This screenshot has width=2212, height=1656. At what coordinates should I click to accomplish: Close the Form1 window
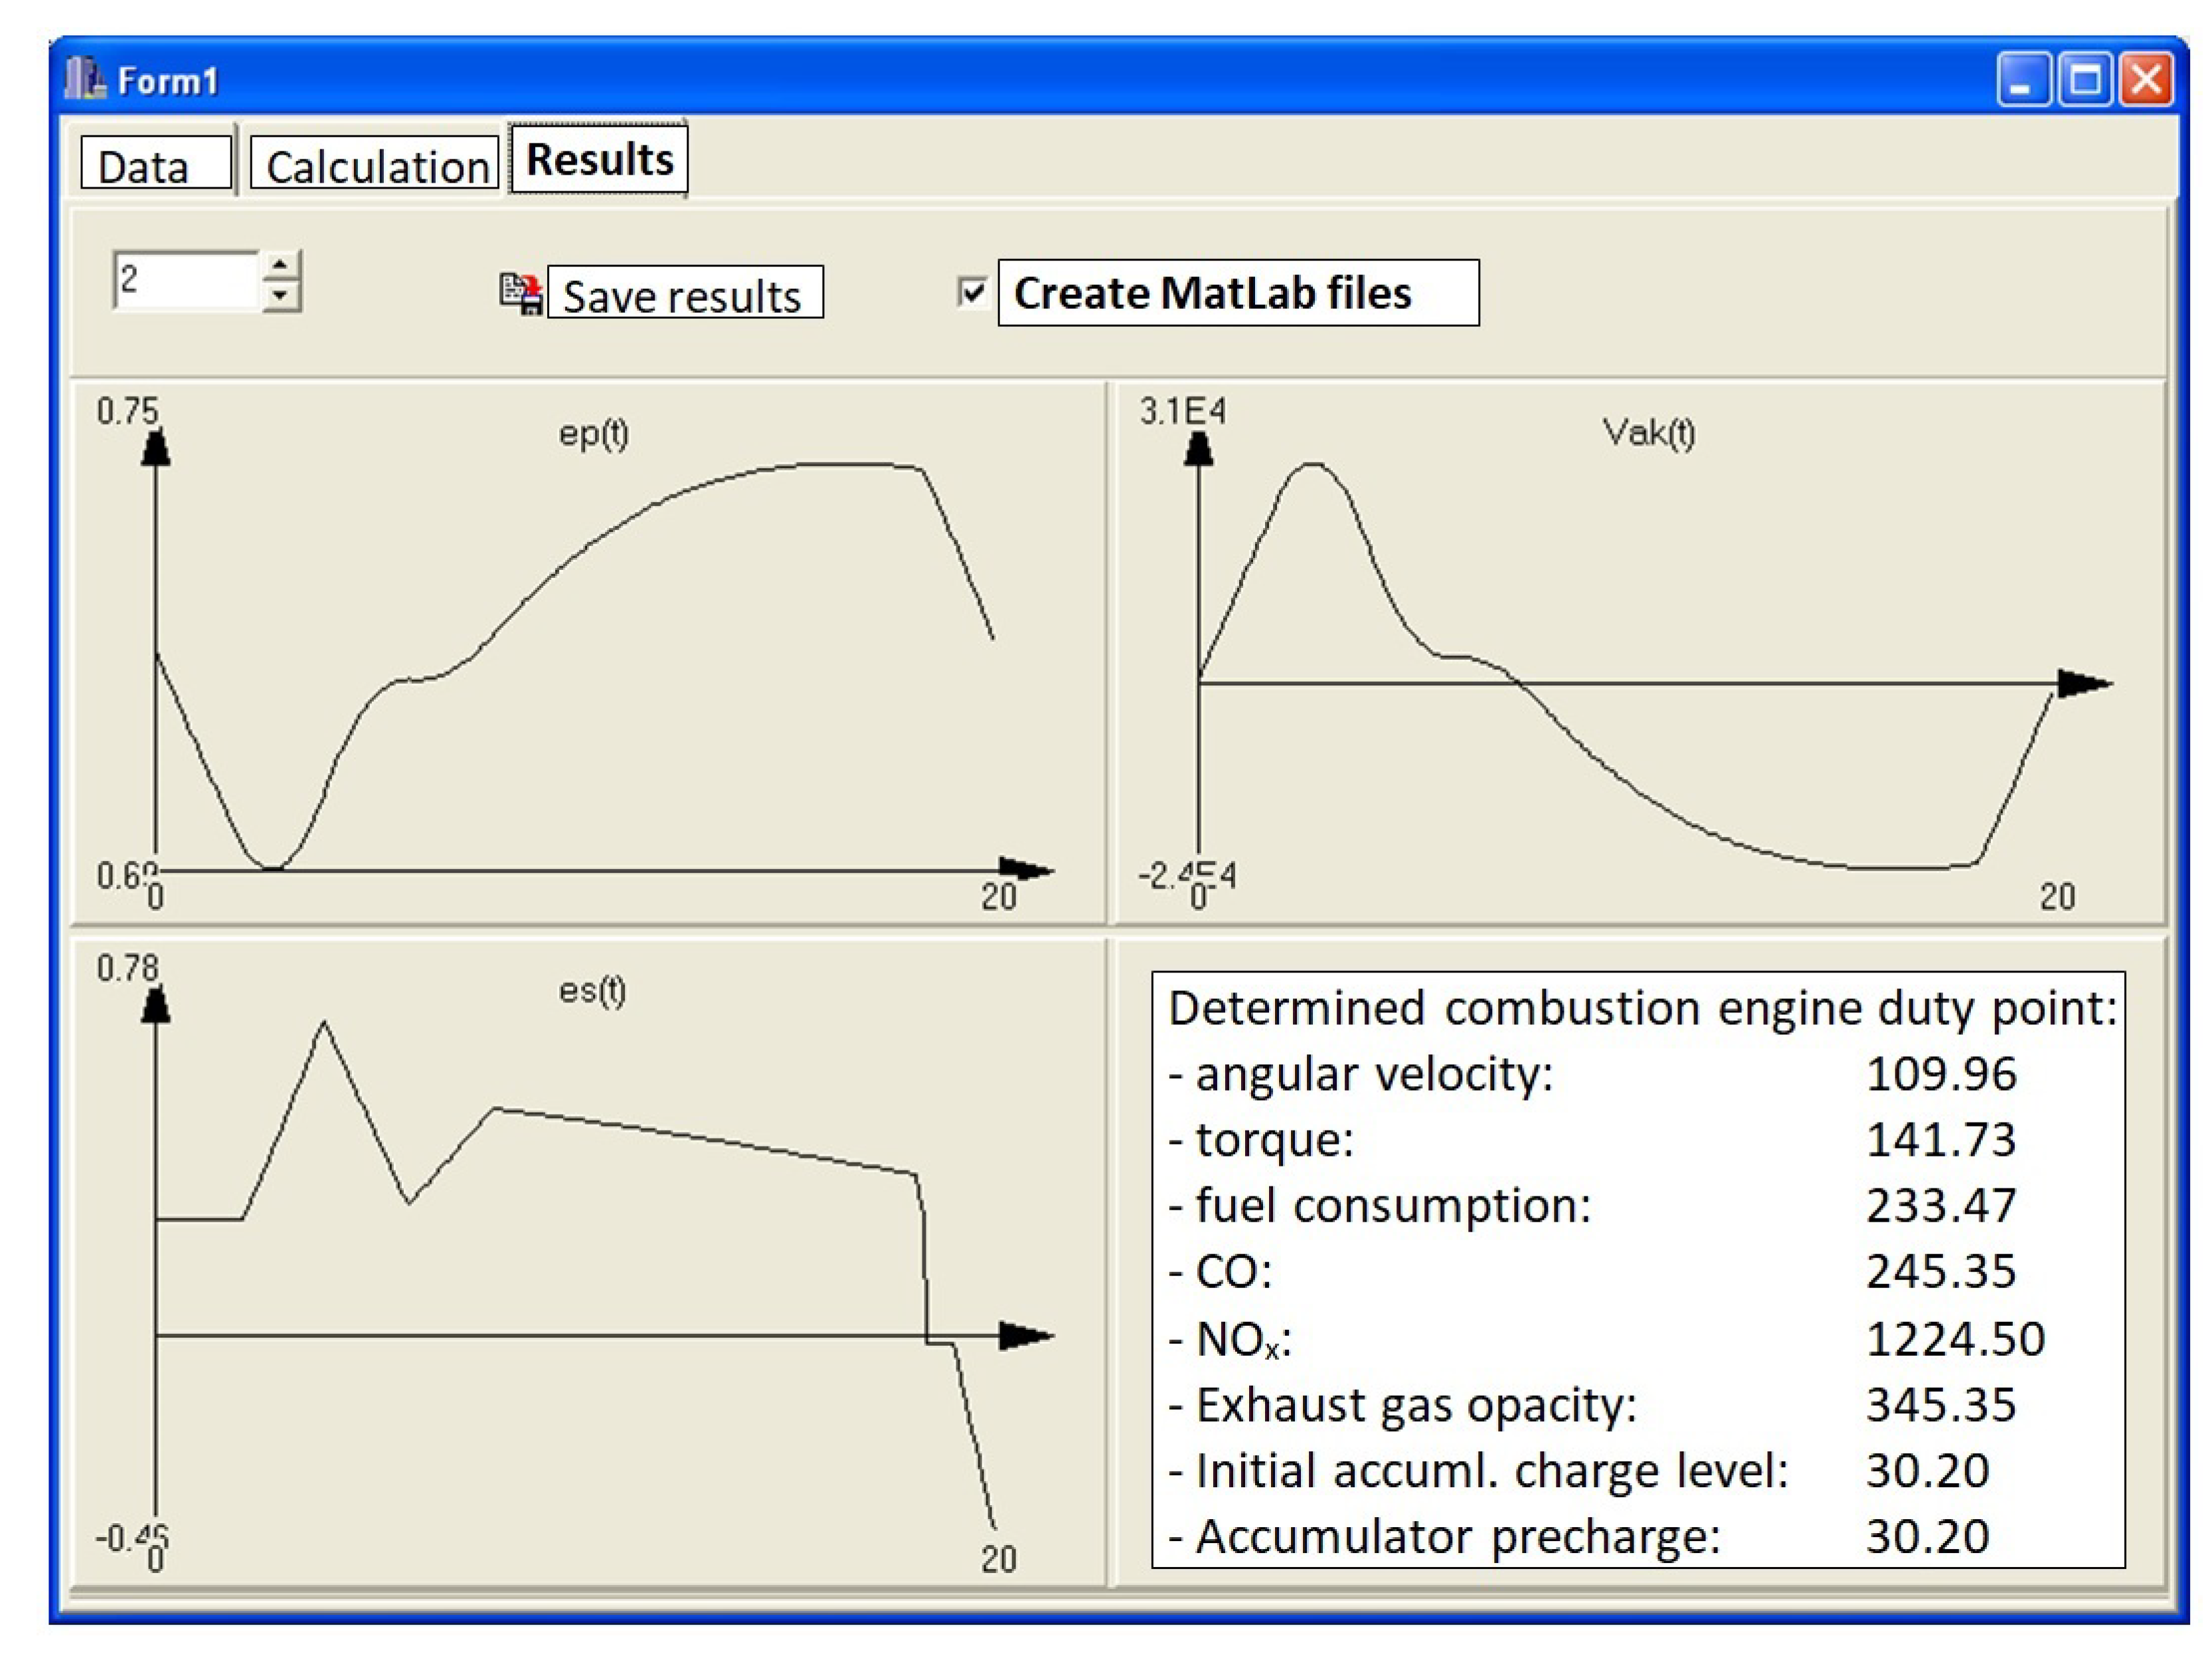pyautogui.click(x=2146, y=80)
